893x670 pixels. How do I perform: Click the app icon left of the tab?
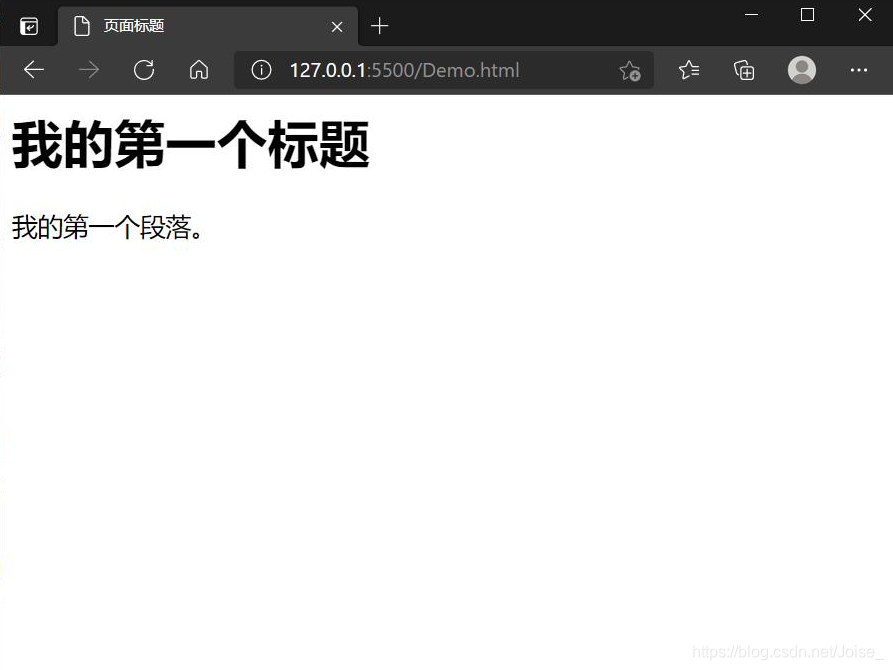click(x=27, y=25)
